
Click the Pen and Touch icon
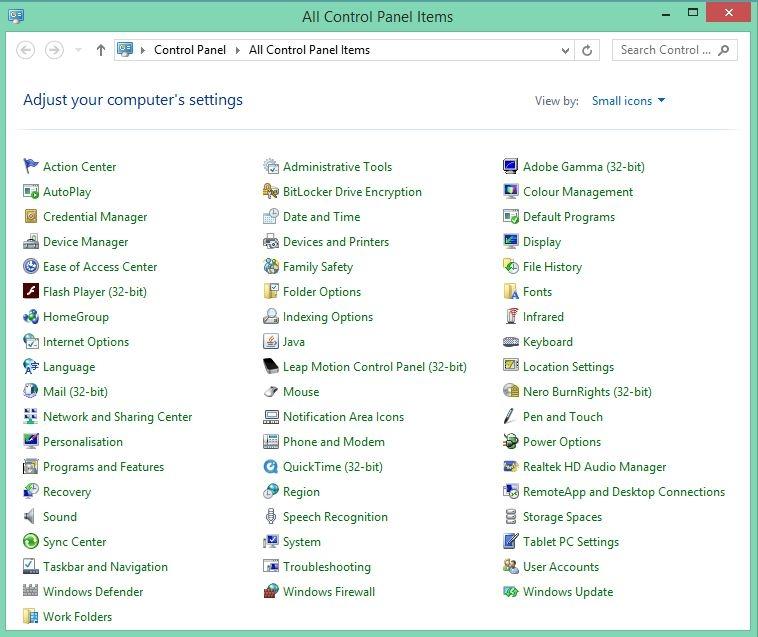point(510,416)
